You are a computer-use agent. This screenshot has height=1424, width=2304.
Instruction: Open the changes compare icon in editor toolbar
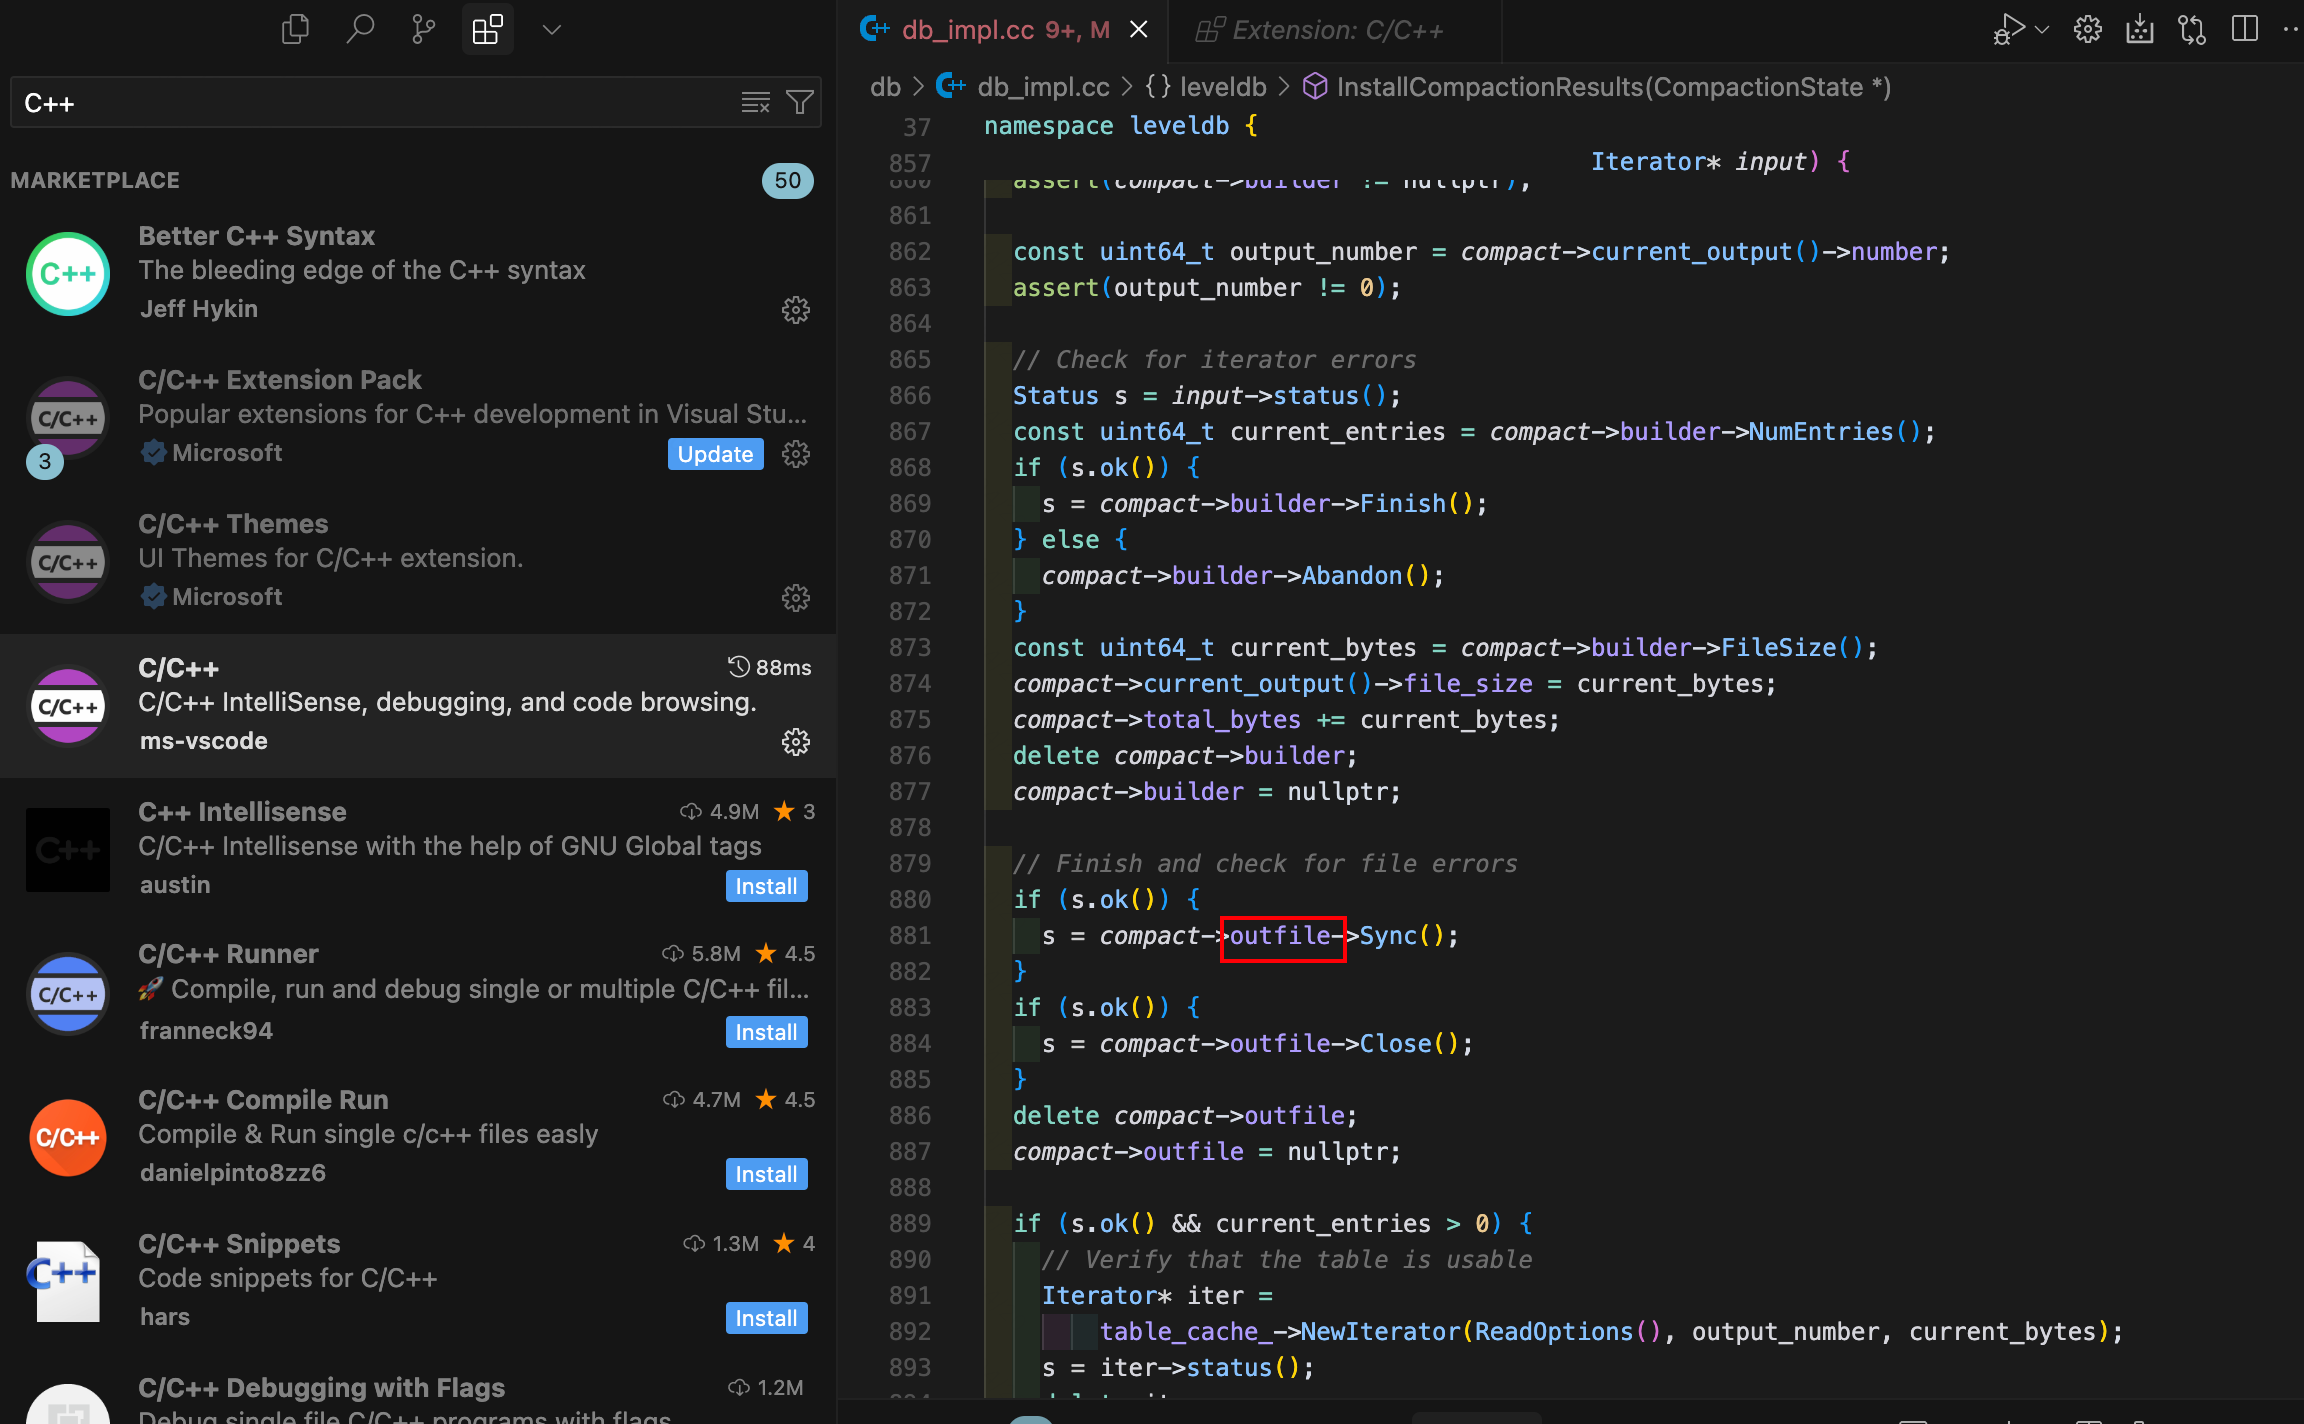(2192, 29)
